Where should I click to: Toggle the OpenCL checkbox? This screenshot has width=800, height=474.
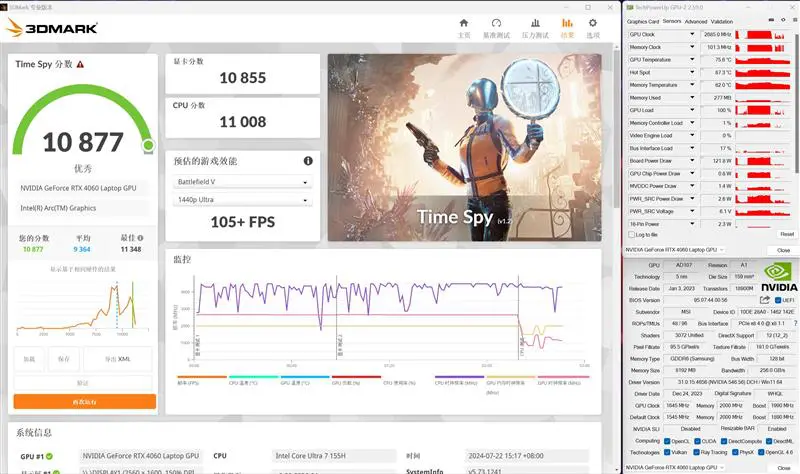tap(667, 441)
